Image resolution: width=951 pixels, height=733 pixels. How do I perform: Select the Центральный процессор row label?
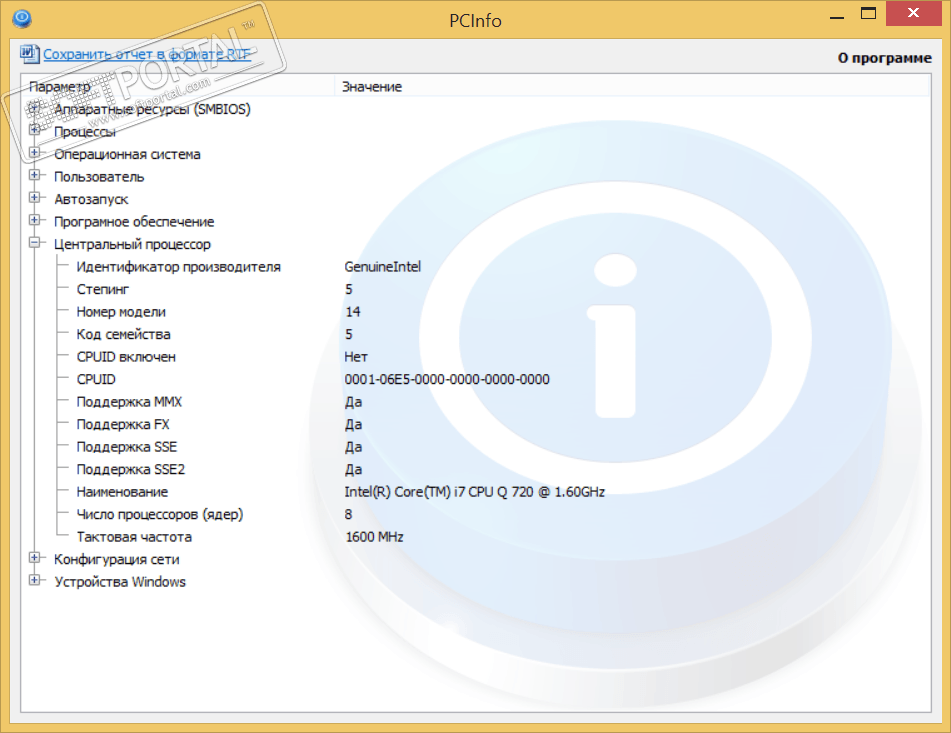click(132, 244)
